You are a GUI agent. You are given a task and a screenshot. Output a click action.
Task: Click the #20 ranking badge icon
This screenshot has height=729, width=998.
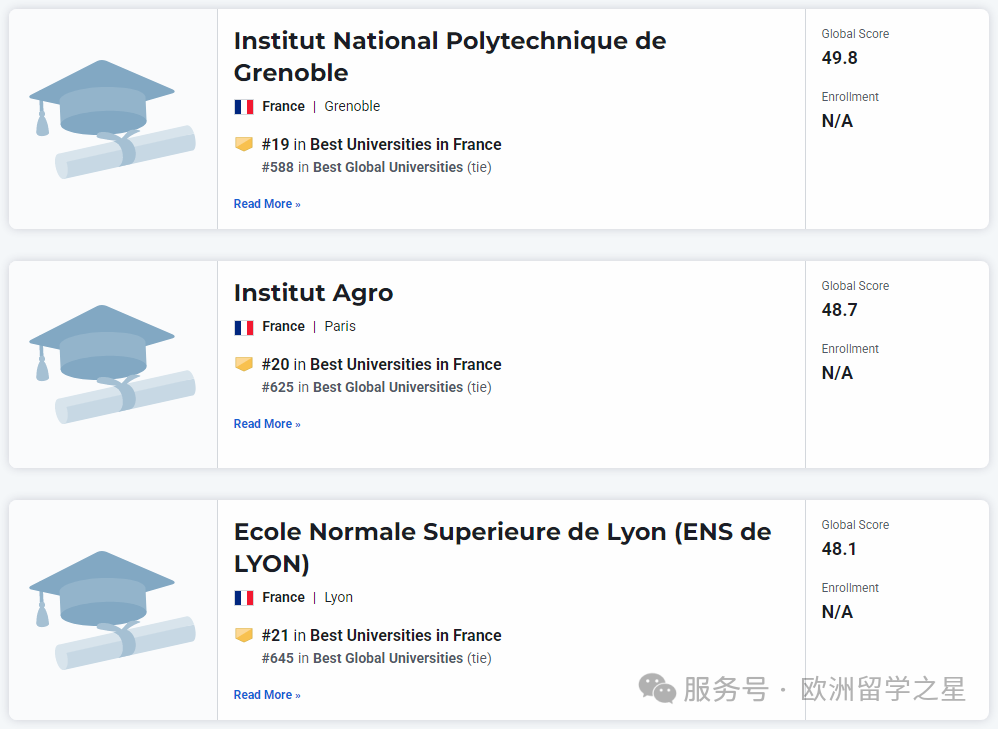tap(244, 364)
